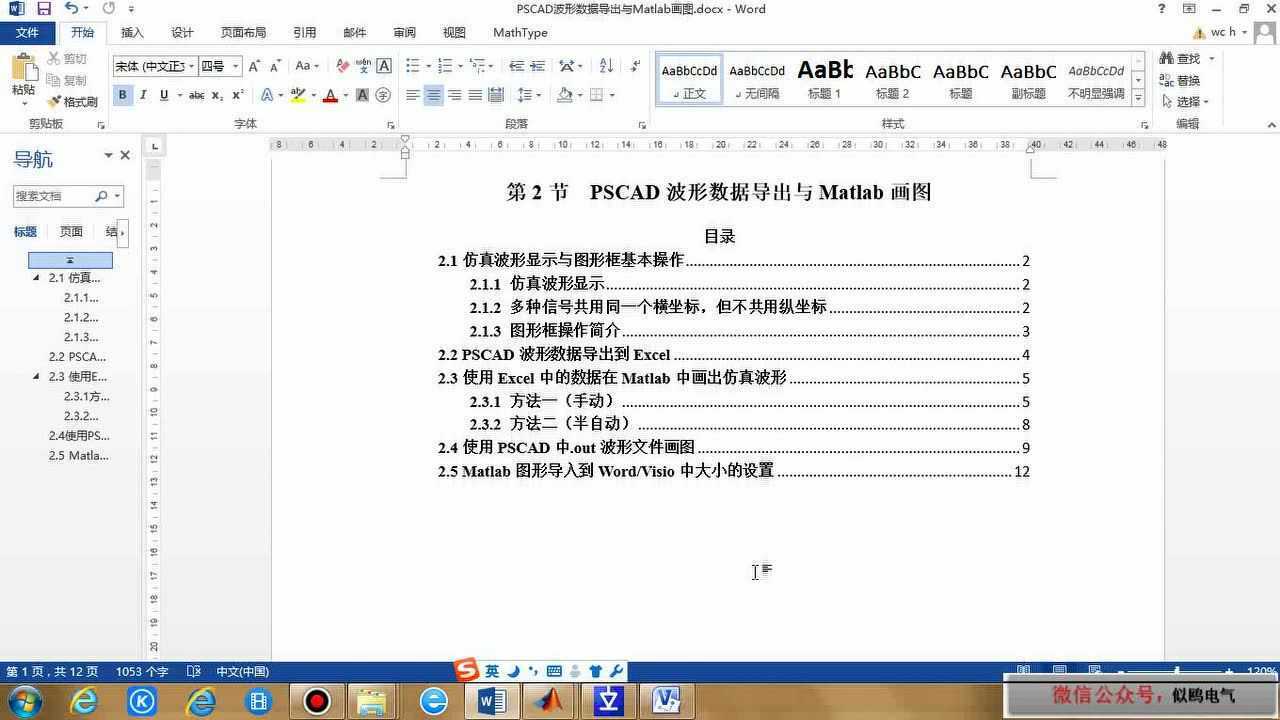Toggle center alignment

[x=433, y=95]
